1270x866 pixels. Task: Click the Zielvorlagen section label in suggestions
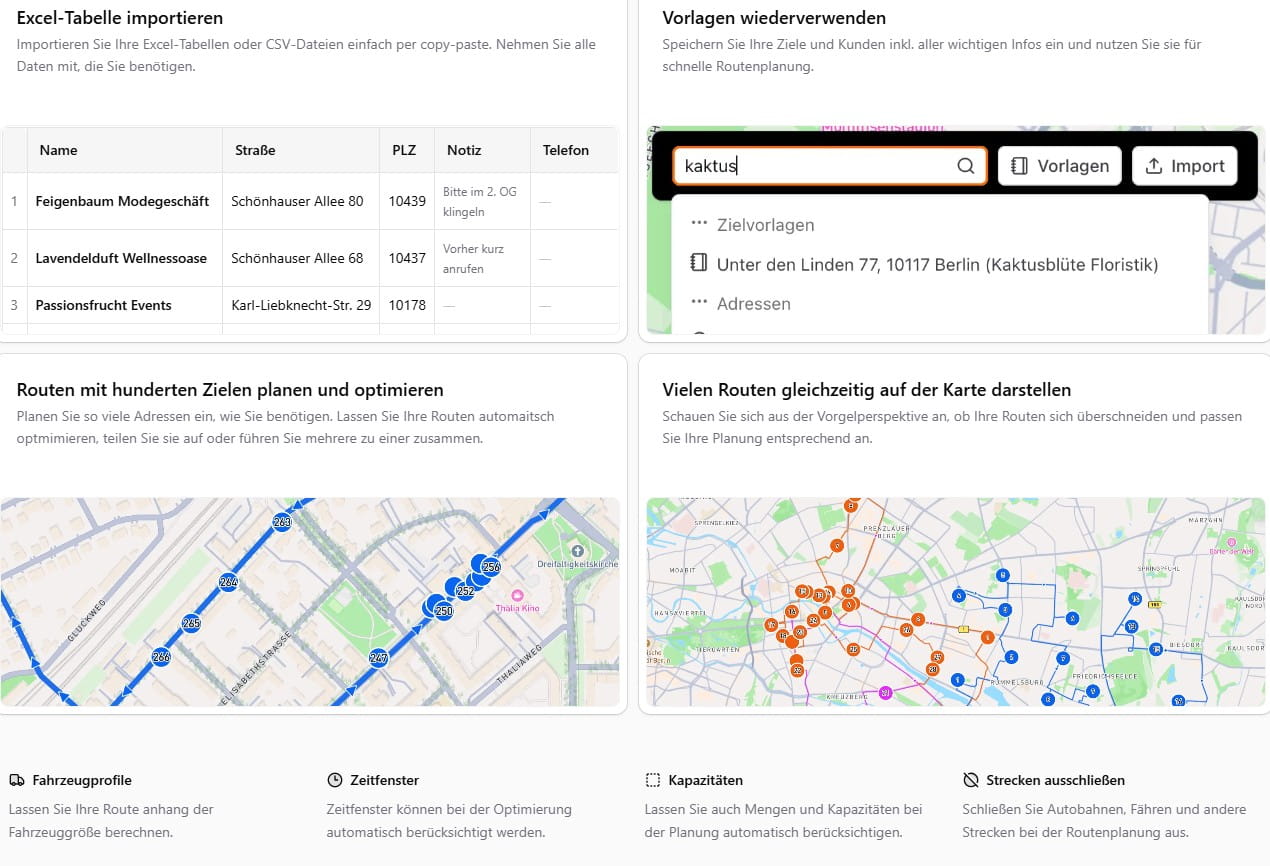[x=766, y=225]
